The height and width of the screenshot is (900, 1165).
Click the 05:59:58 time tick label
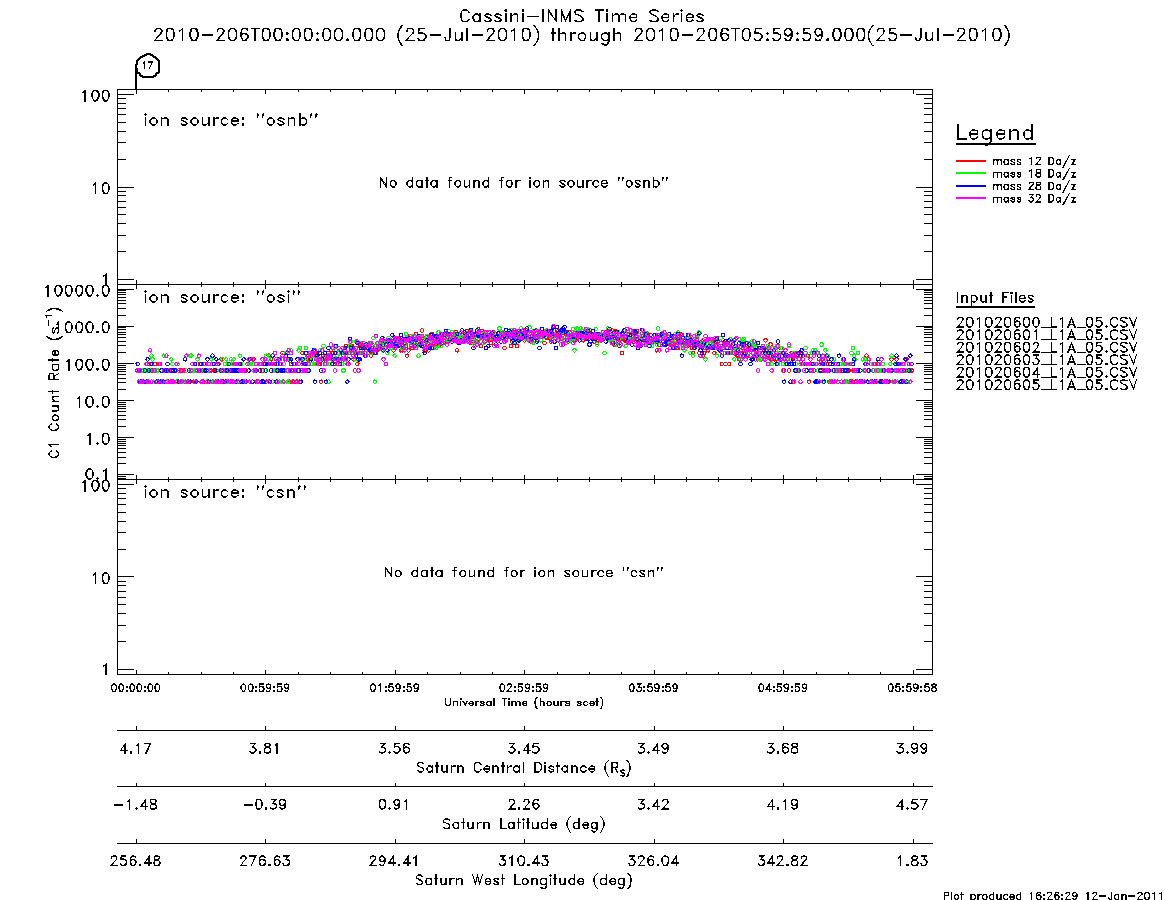[x=912, y=688]
